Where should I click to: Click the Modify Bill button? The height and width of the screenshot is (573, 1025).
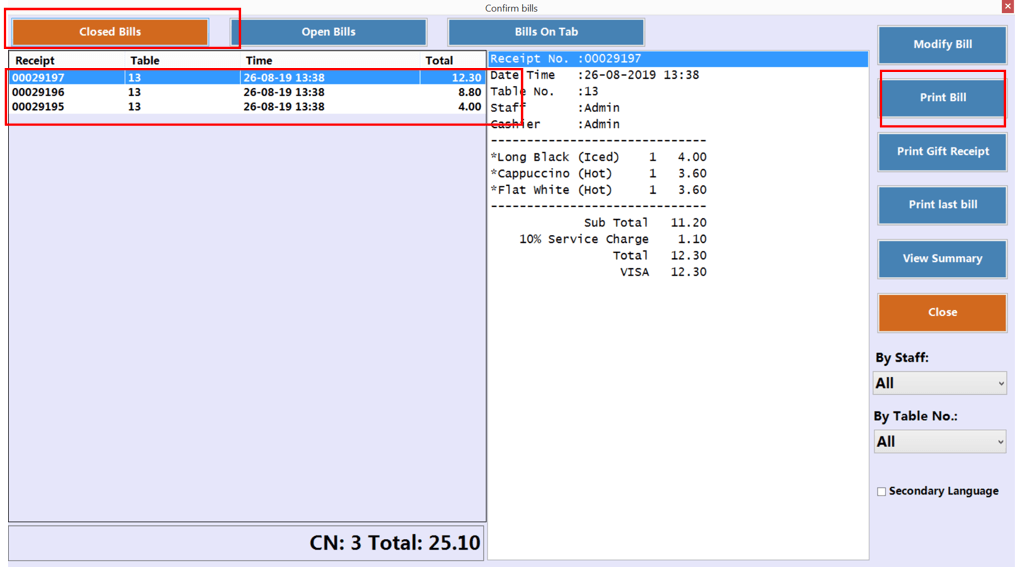pyautogui.click(x=942, y=45)
